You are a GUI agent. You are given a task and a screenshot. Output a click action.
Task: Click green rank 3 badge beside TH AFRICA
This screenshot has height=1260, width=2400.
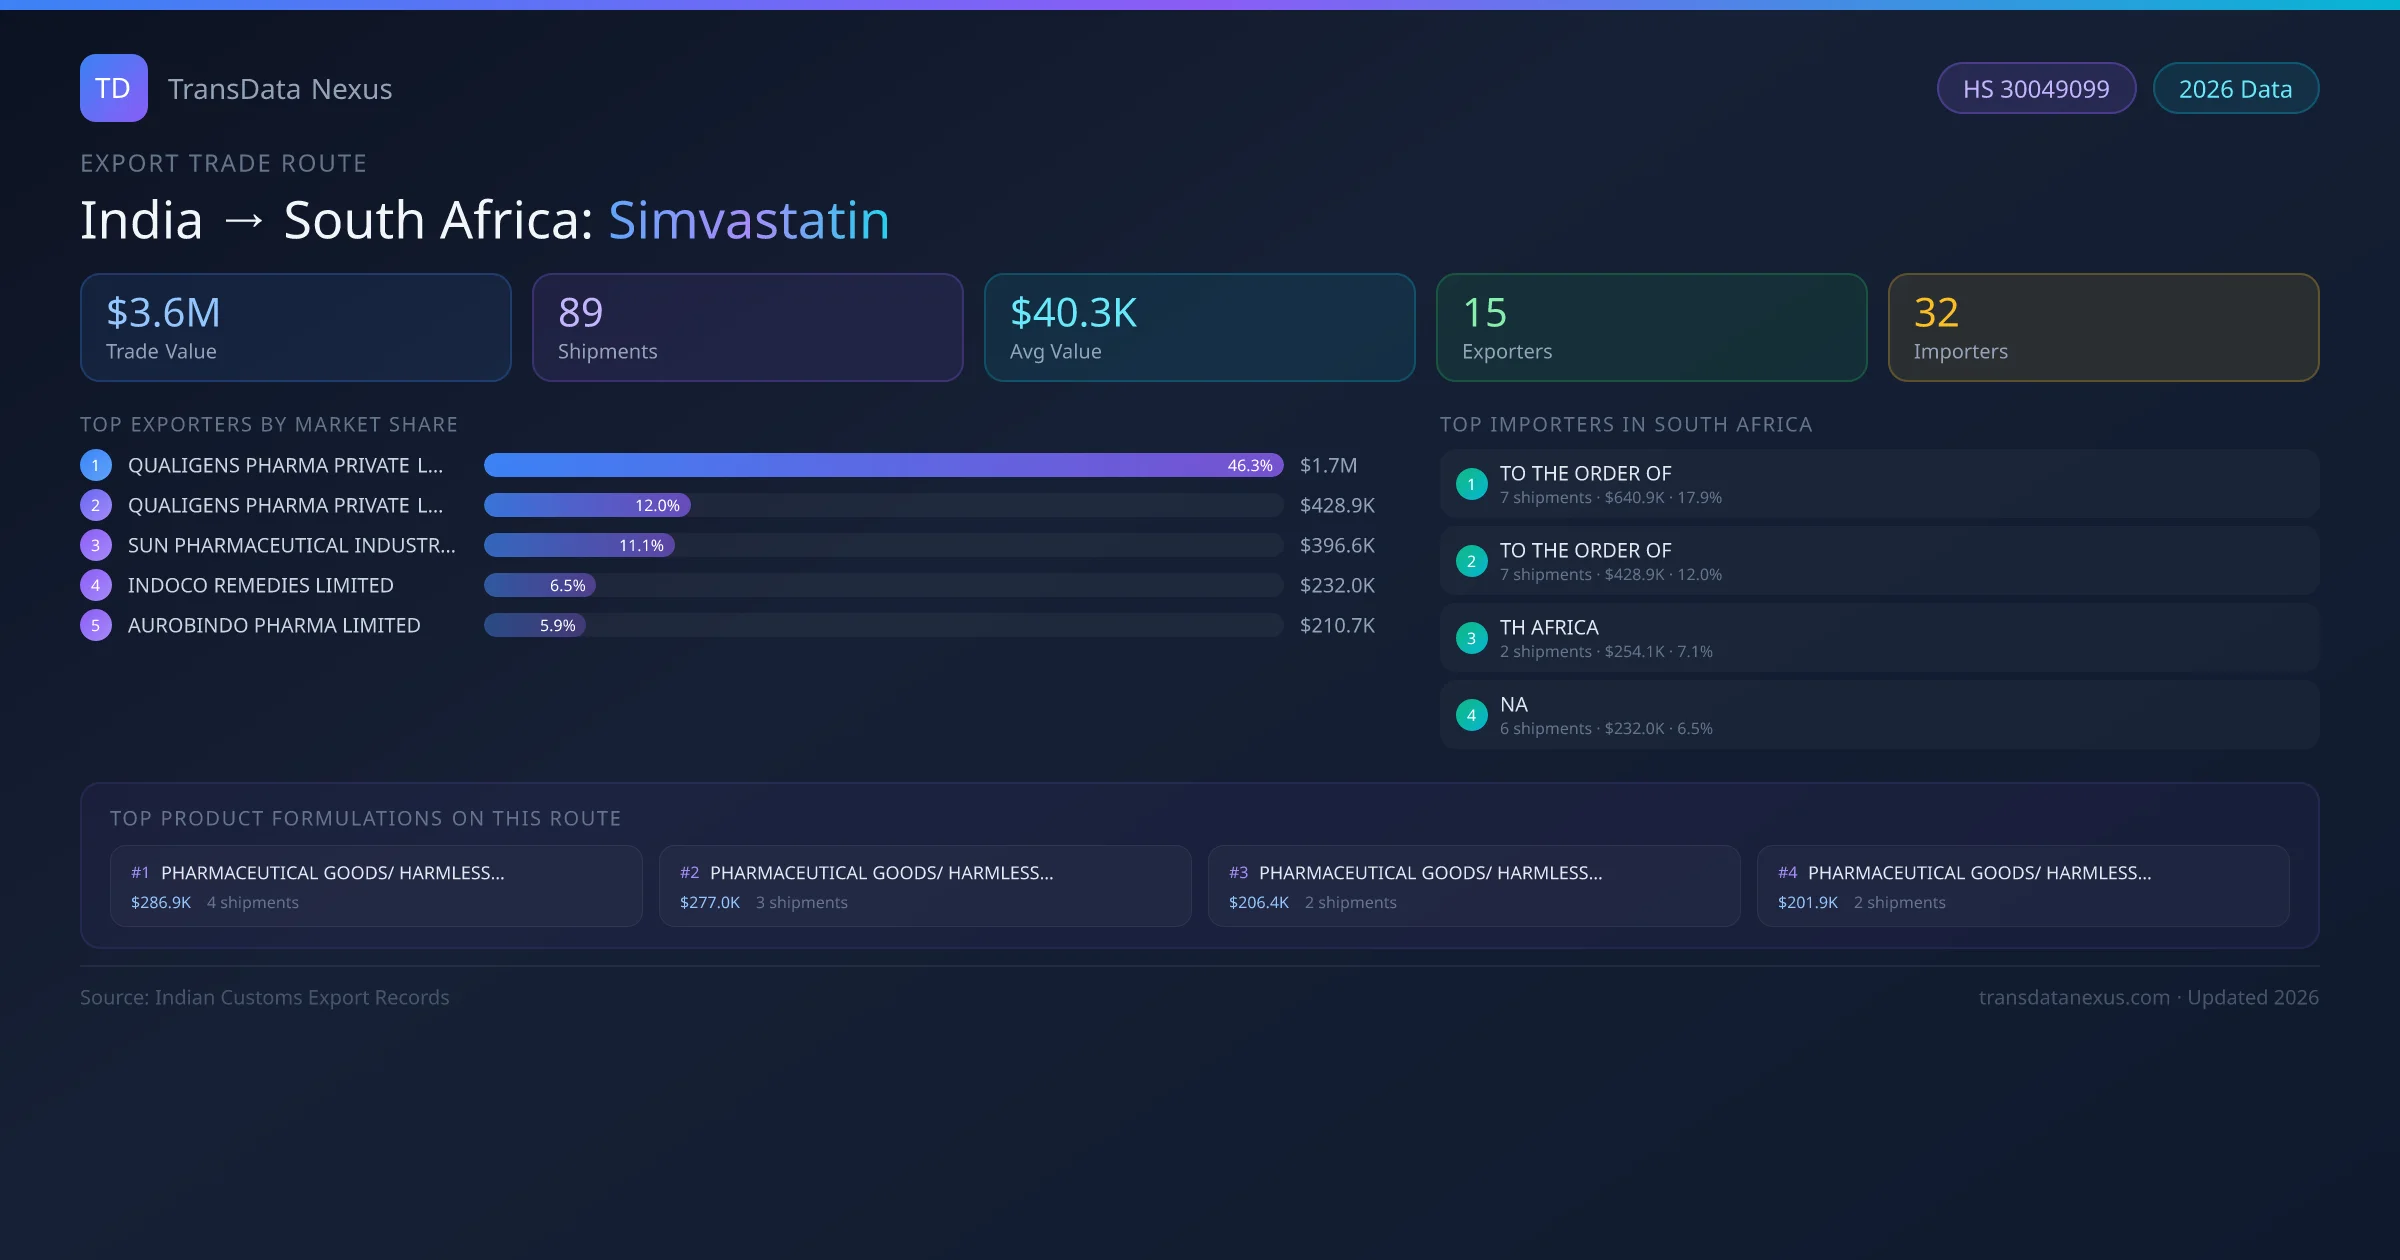click(1471, 638)
